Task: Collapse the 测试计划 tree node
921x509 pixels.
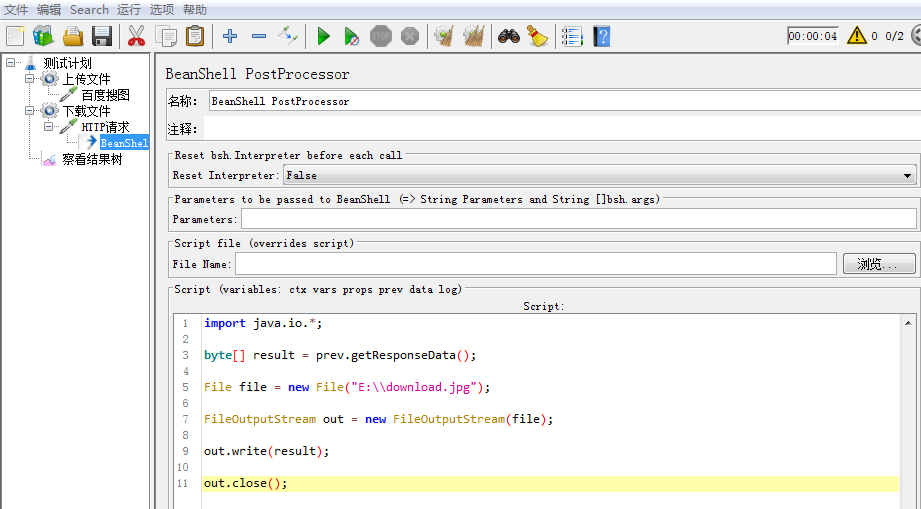Action: point(11,62)
